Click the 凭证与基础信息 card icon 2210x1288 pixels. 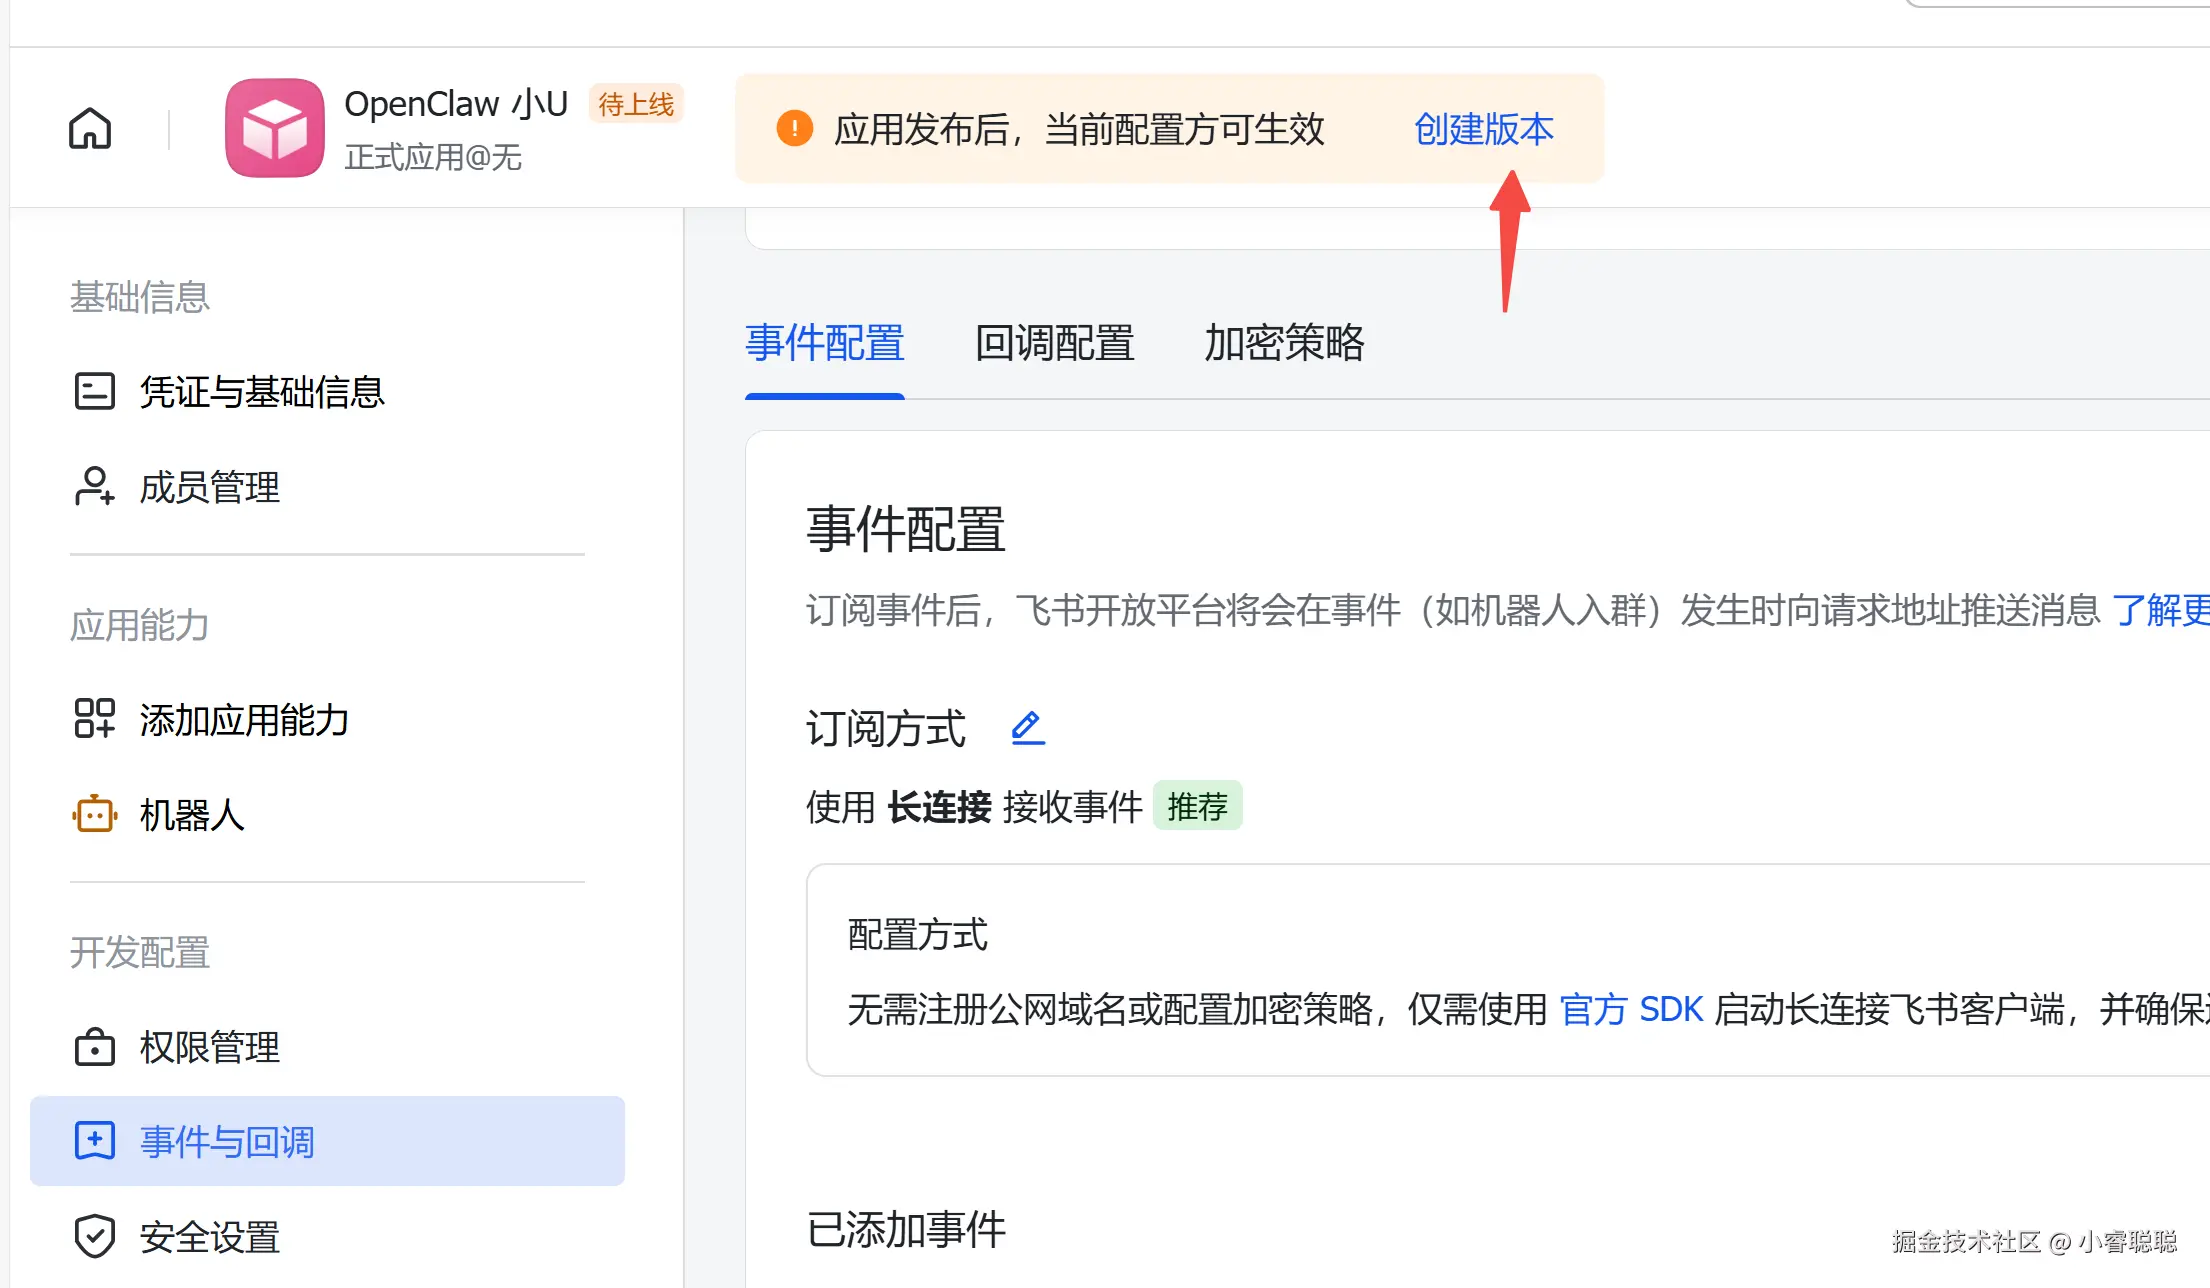point(95,391)
